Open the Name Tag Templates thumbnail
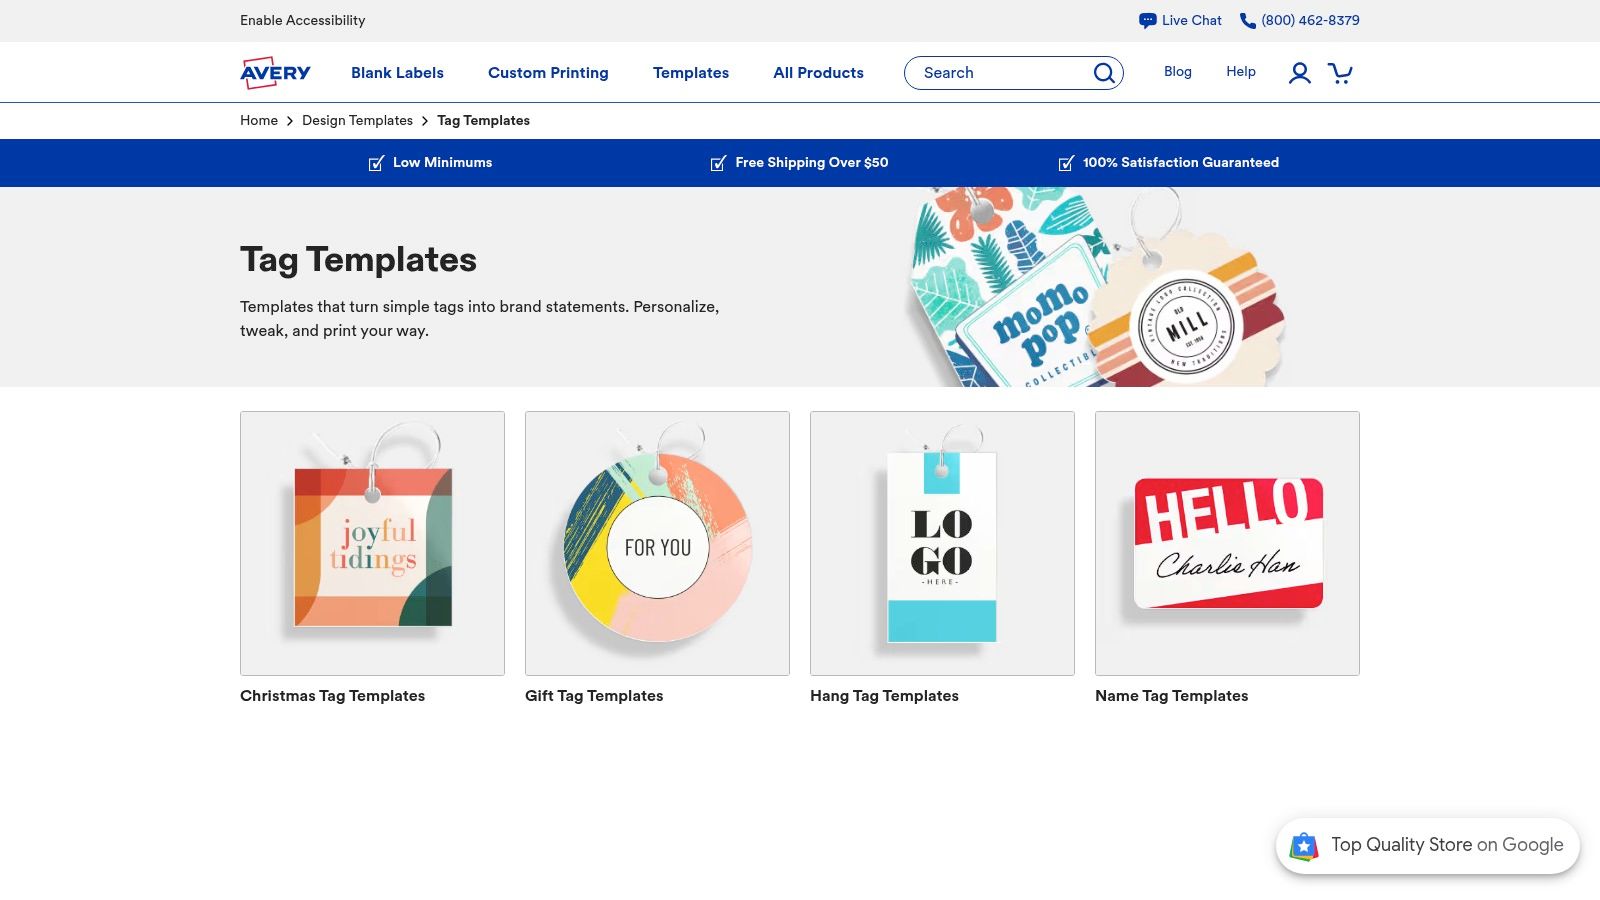1600x900 pixels. [x=1227, y=543]
